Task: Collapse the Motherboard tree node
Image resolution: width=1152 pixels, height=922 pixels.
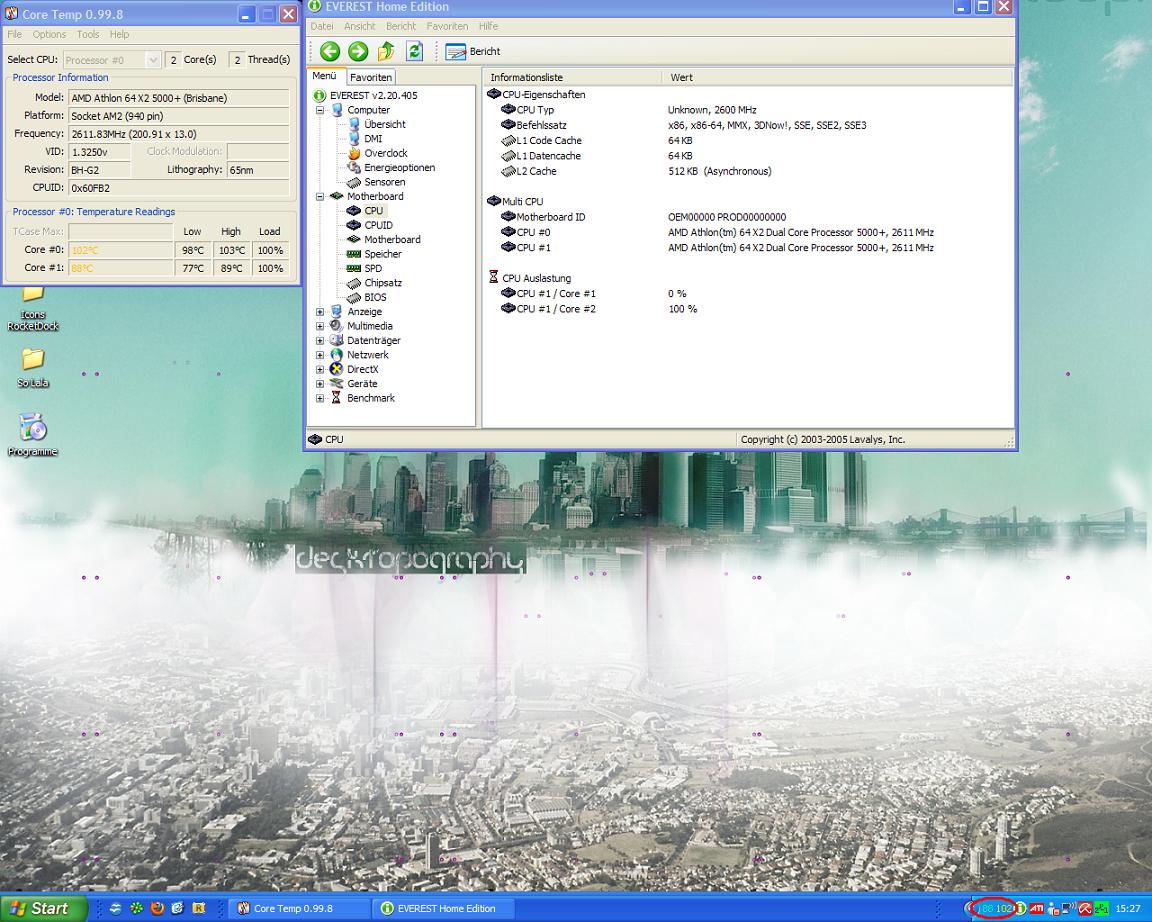Action: [320, 196]
